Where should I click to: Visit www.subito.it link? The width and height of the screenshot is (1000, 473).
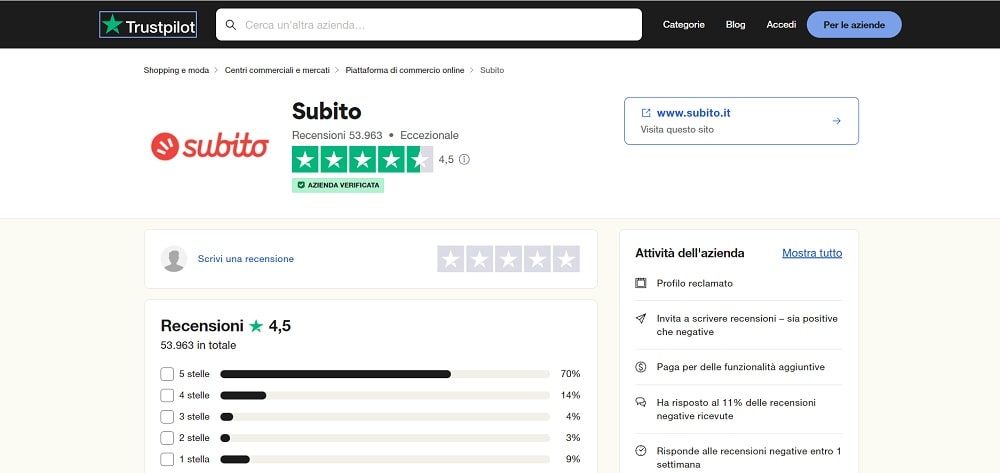click(693, 113)
